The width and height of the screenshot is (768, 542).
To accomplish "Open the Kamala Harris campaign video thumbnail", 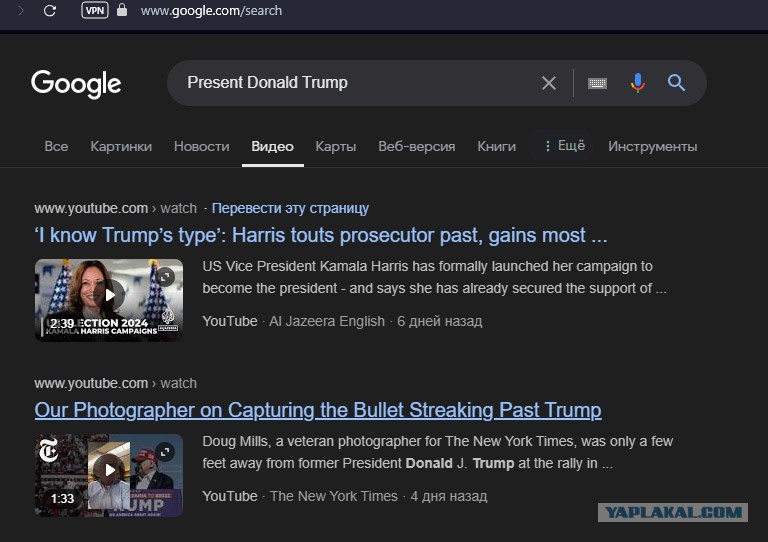I will (109, 300).
